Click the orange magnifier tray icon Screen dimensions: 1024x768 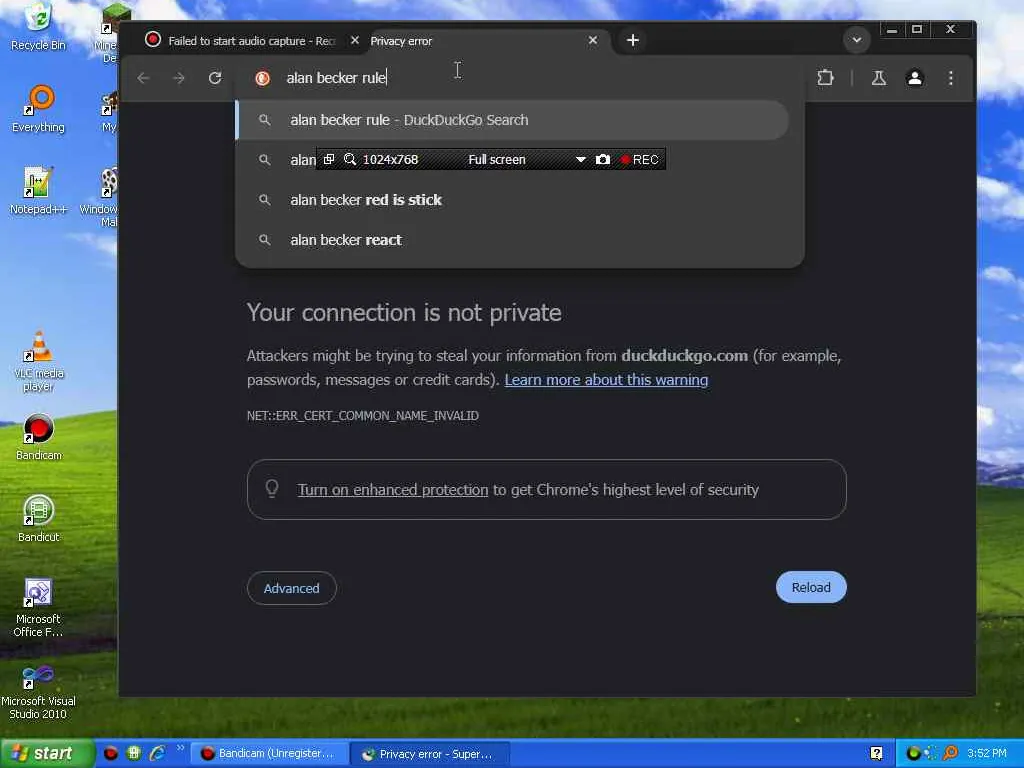[x=950, y=753]
